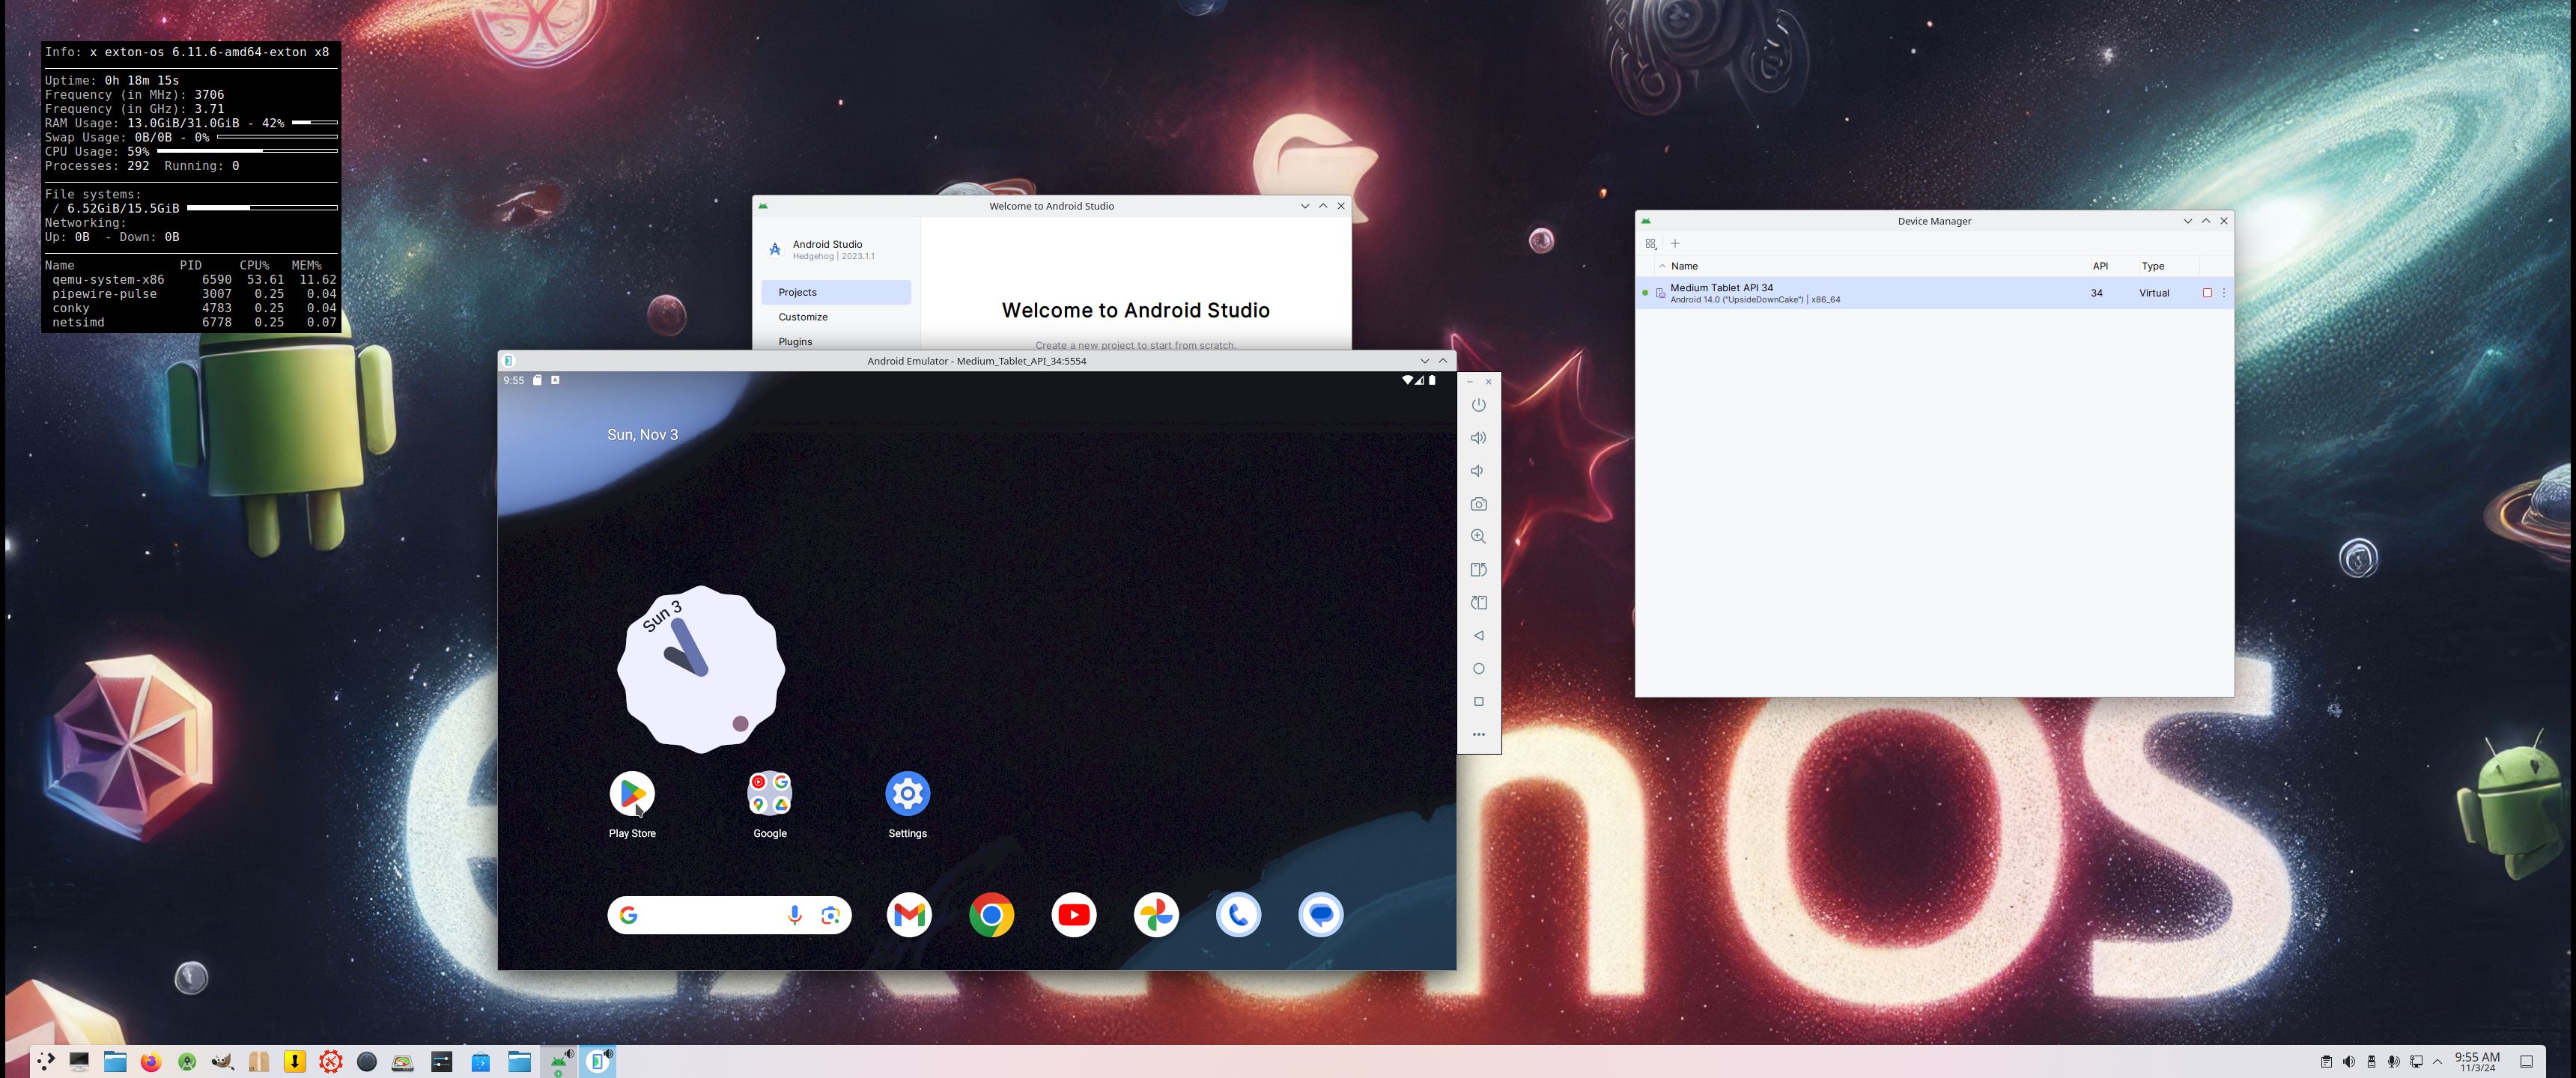Viewport: 2576px width, 1078px height.
Task: Open Messages app in emulator dock
Action: 1321,915
